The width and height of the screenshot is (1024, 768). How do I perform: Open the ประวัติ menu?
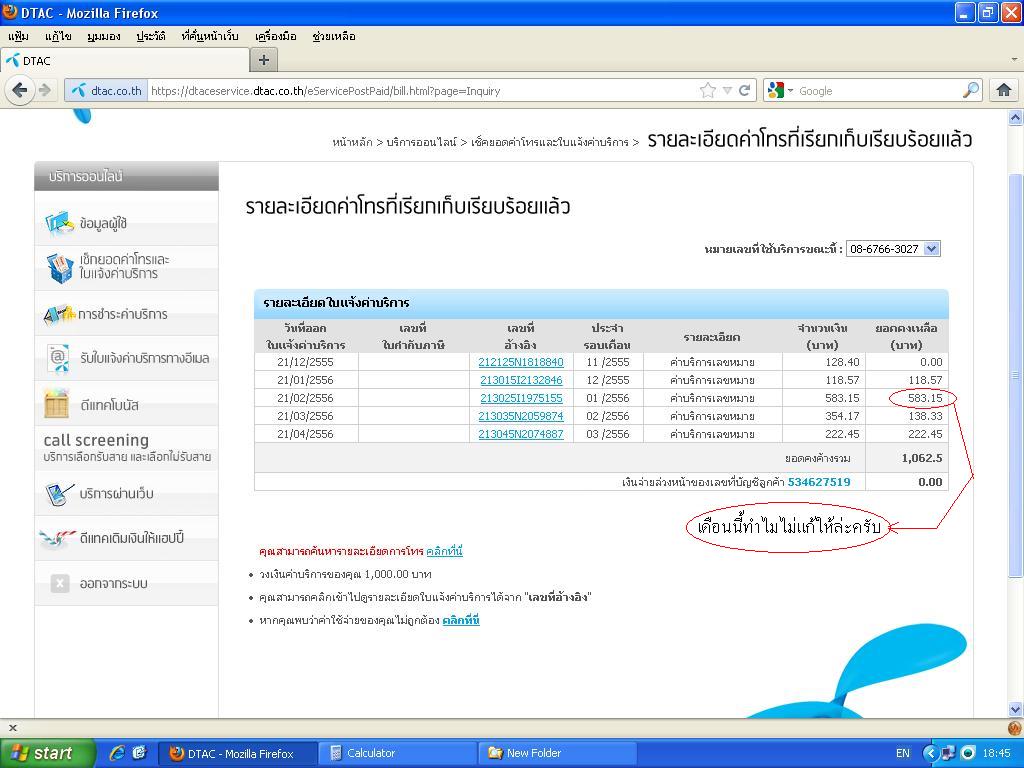click(x=151, y=37)
